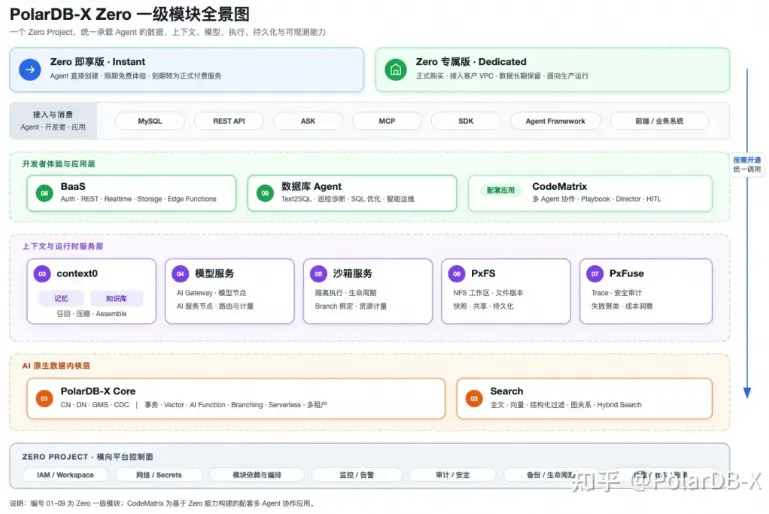The height and width of the screenshot is (514, 769).
Task: Click the 接入与消费 section label
Action: pos(53,115)
